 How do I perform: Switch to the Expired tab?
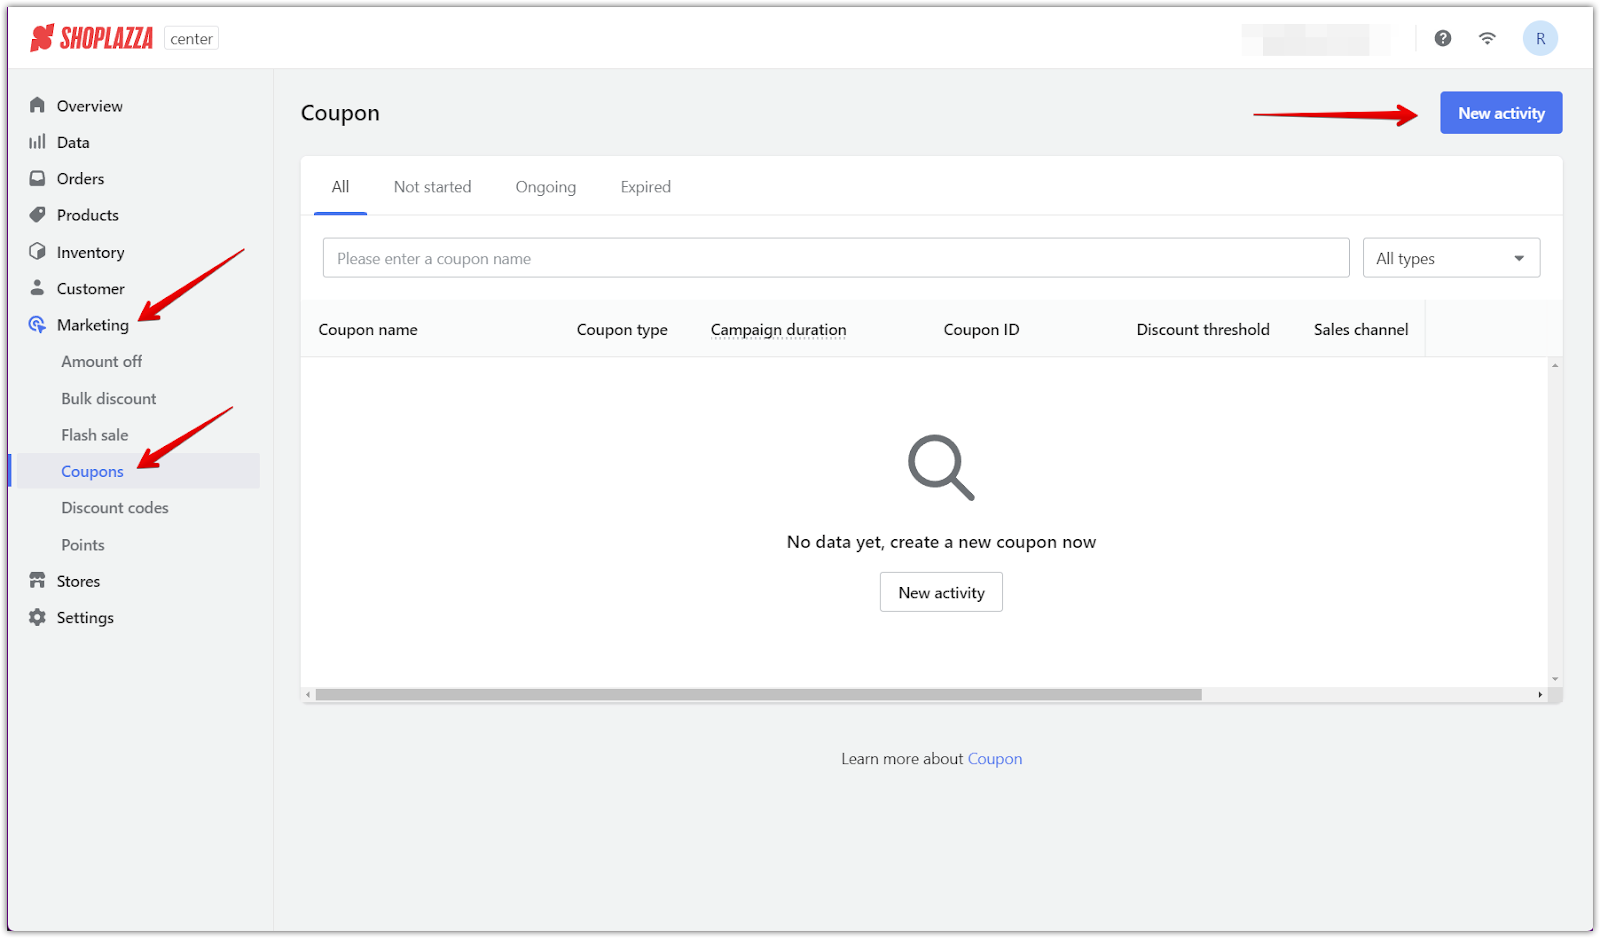[x=645, y=186]
